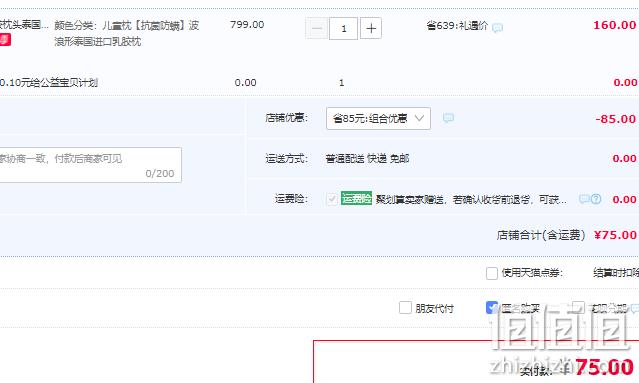
Task: Click the 0/200 character counter
Action: 160,174
